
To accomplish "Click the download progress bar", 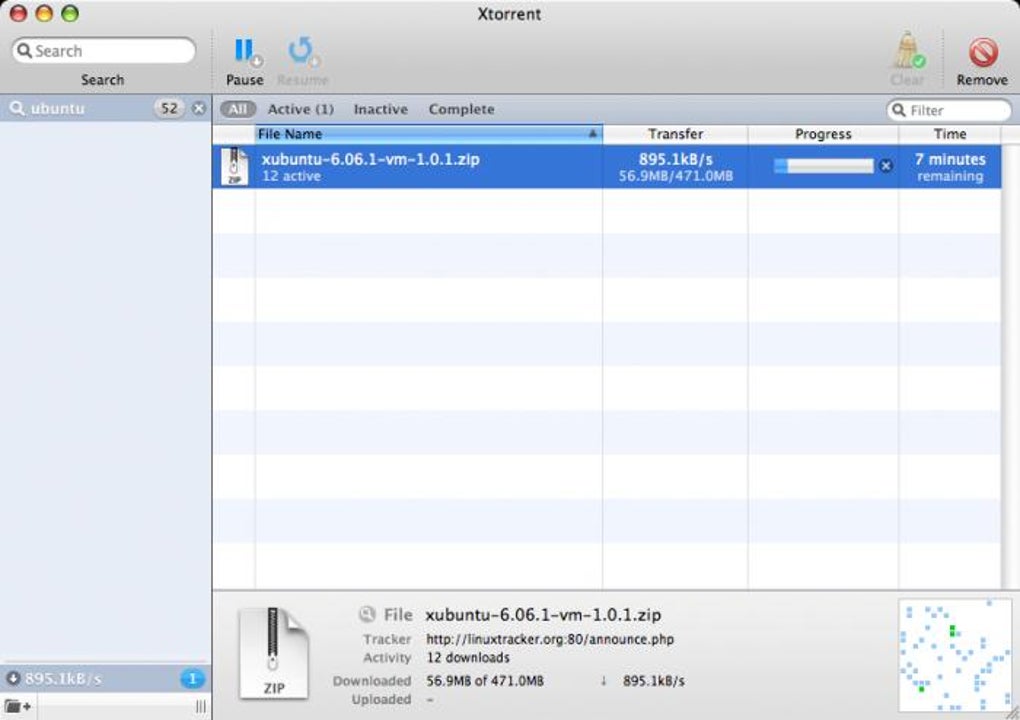I will (824, 166).
